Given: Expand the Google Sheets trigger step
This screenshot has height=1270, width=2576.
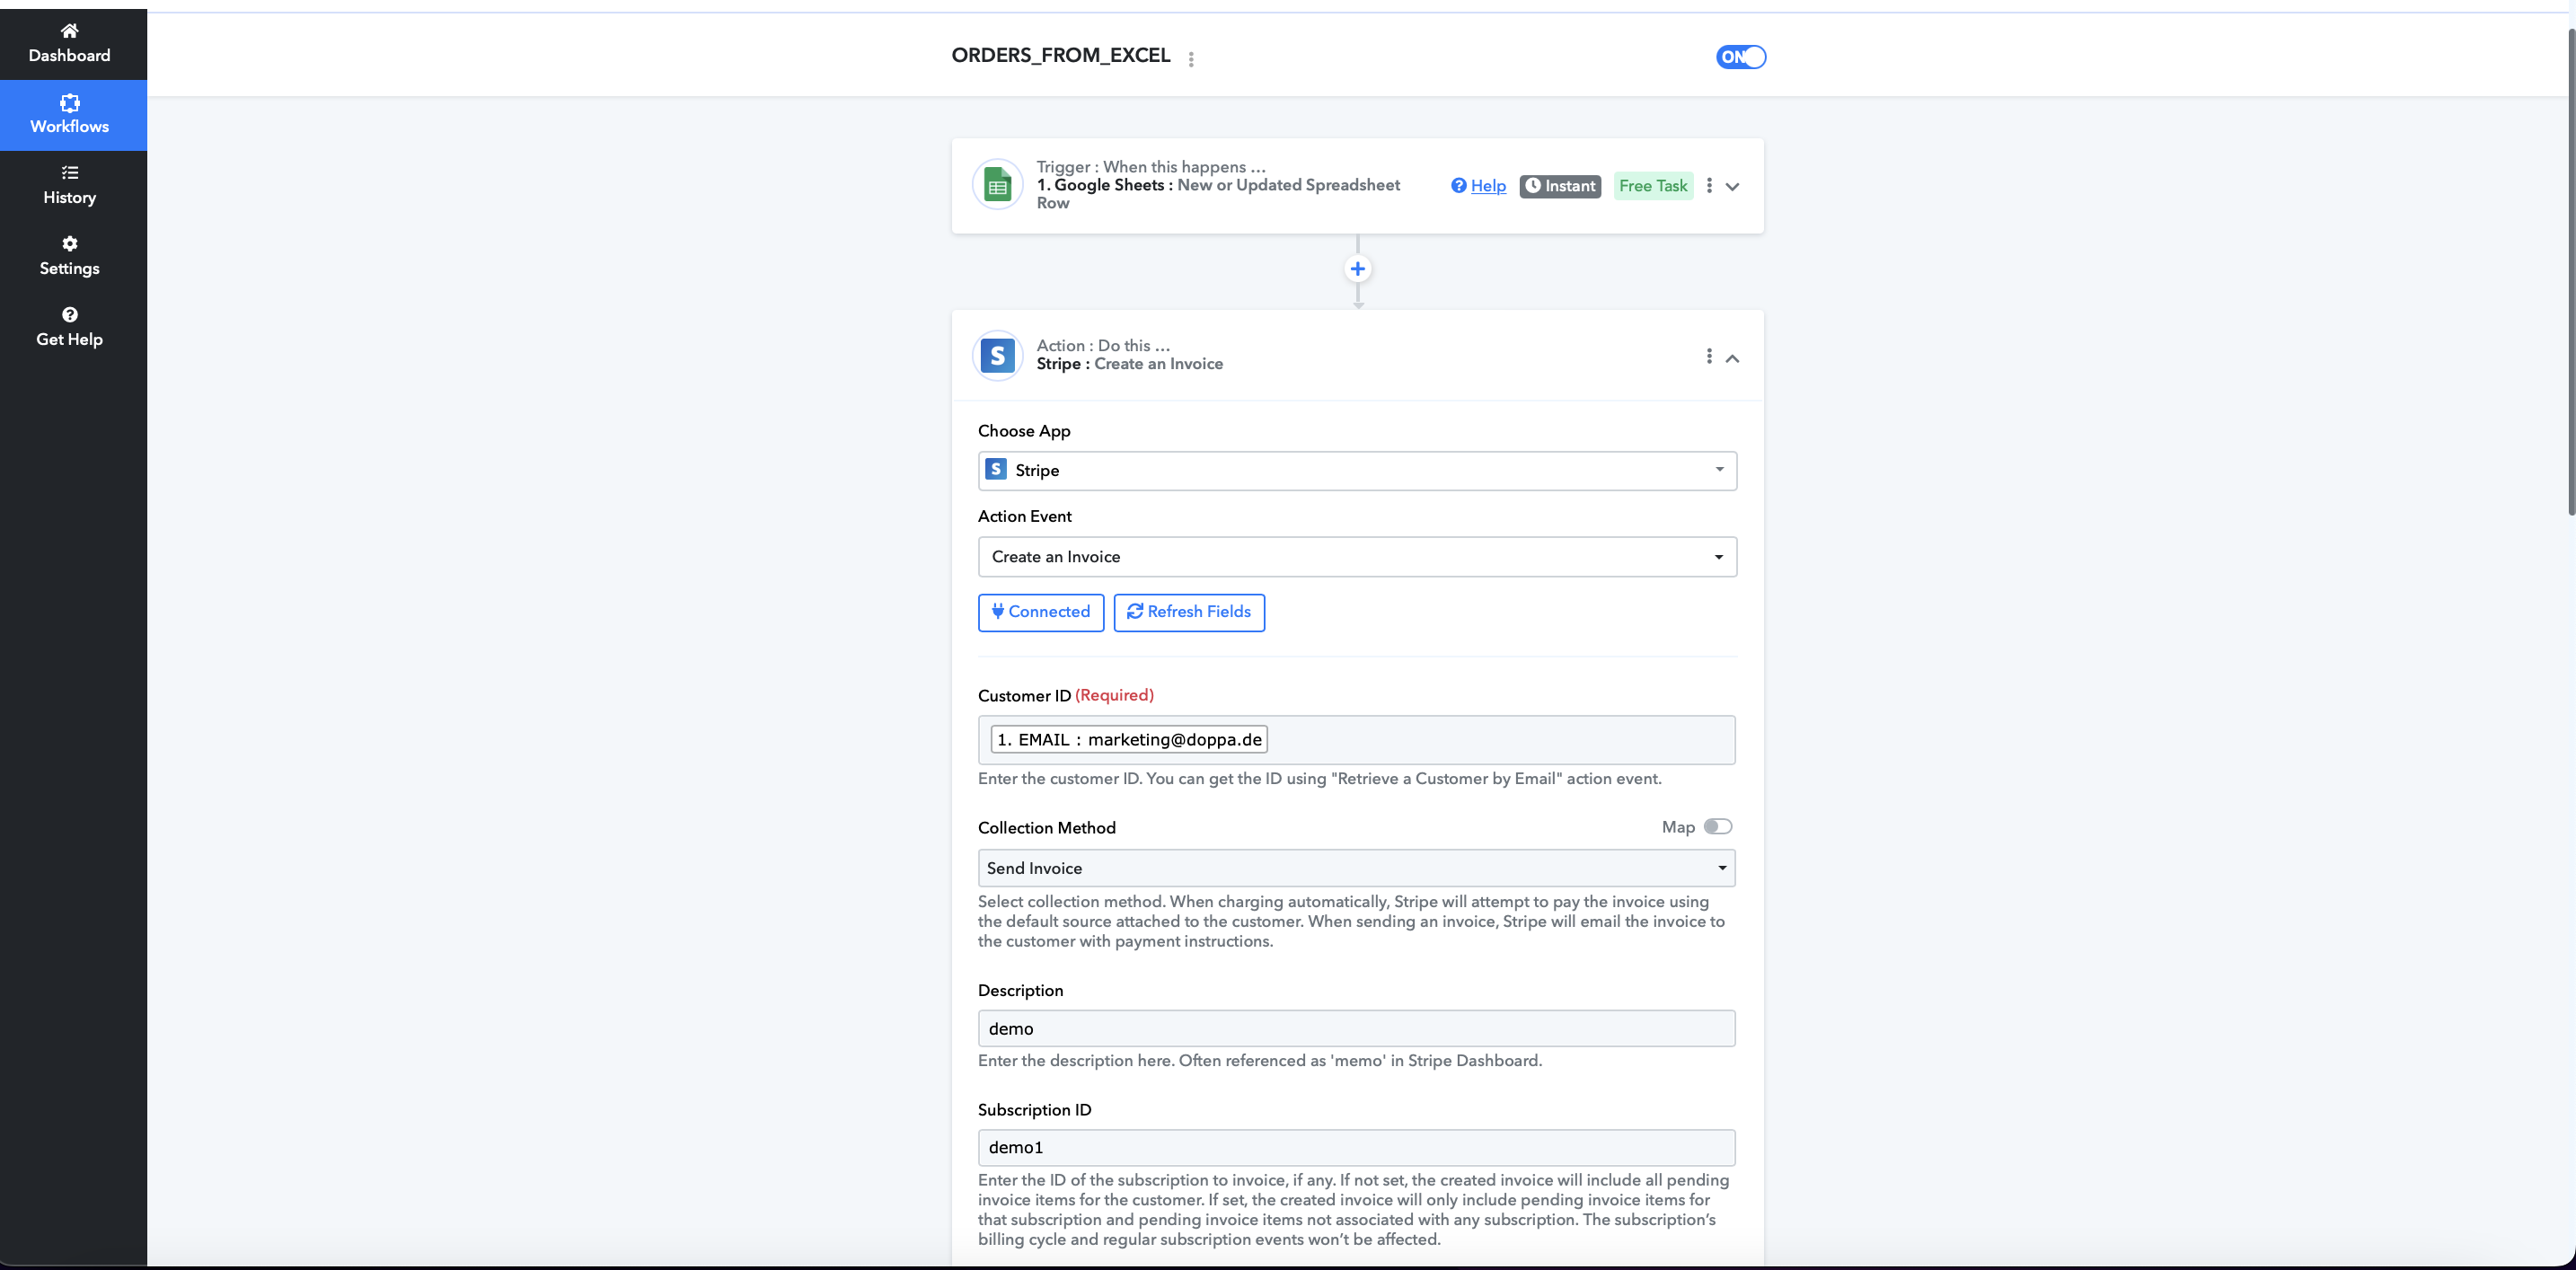Looking at the screenshot, I should [1733, 187].
